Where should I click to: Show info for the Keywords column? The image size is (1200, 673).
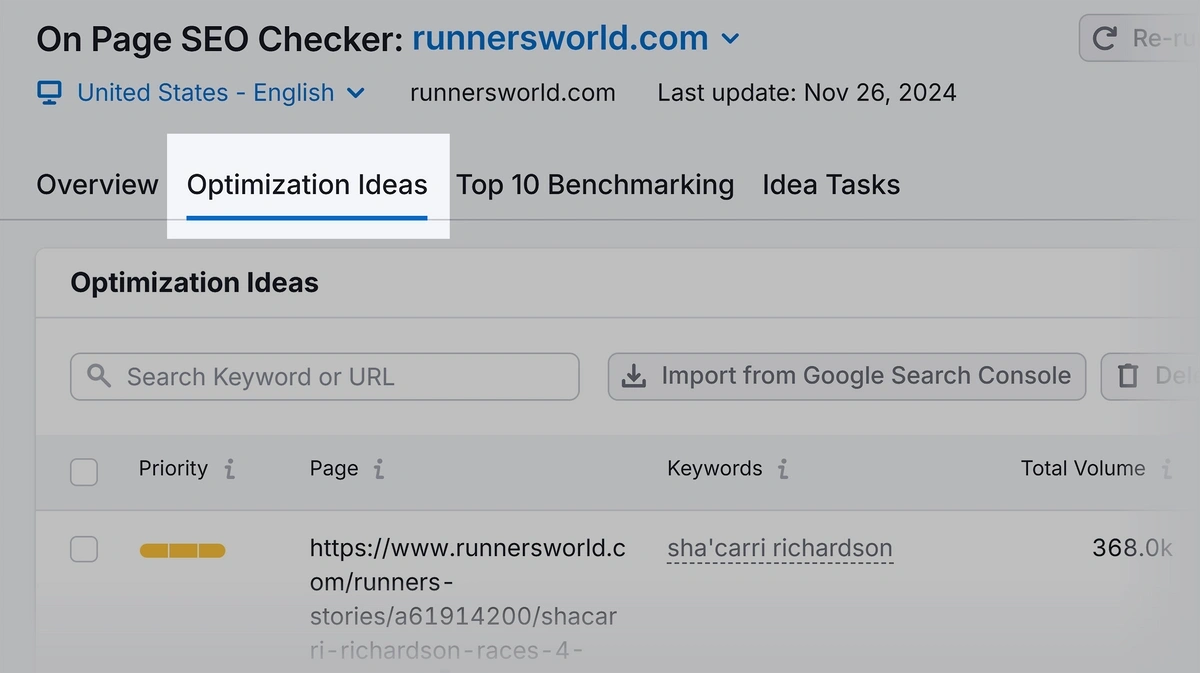tap(783, 469)
